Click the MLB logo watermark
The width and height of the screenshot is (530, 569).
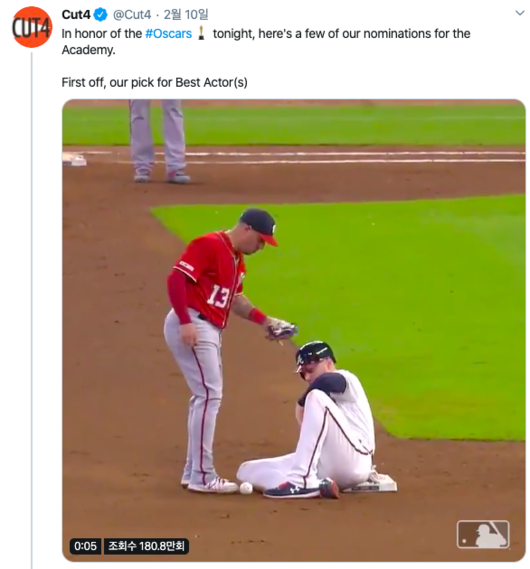pyautogui.click(x=483, y=534)
